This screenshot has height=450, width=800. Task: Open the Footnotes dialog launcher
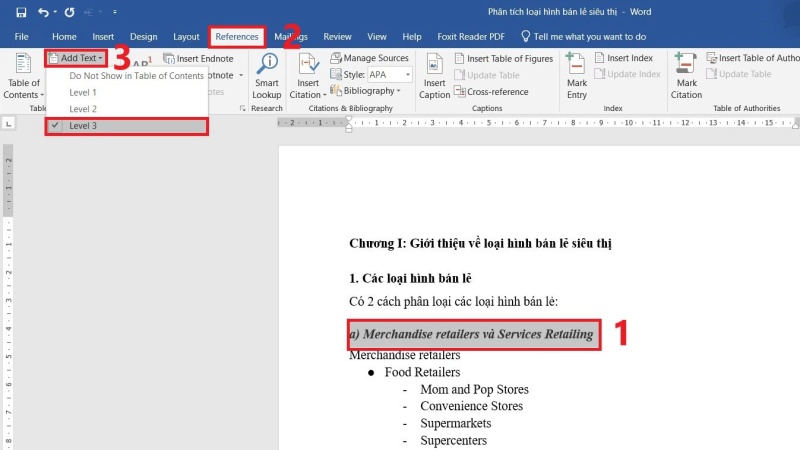[x=242, y=108]
